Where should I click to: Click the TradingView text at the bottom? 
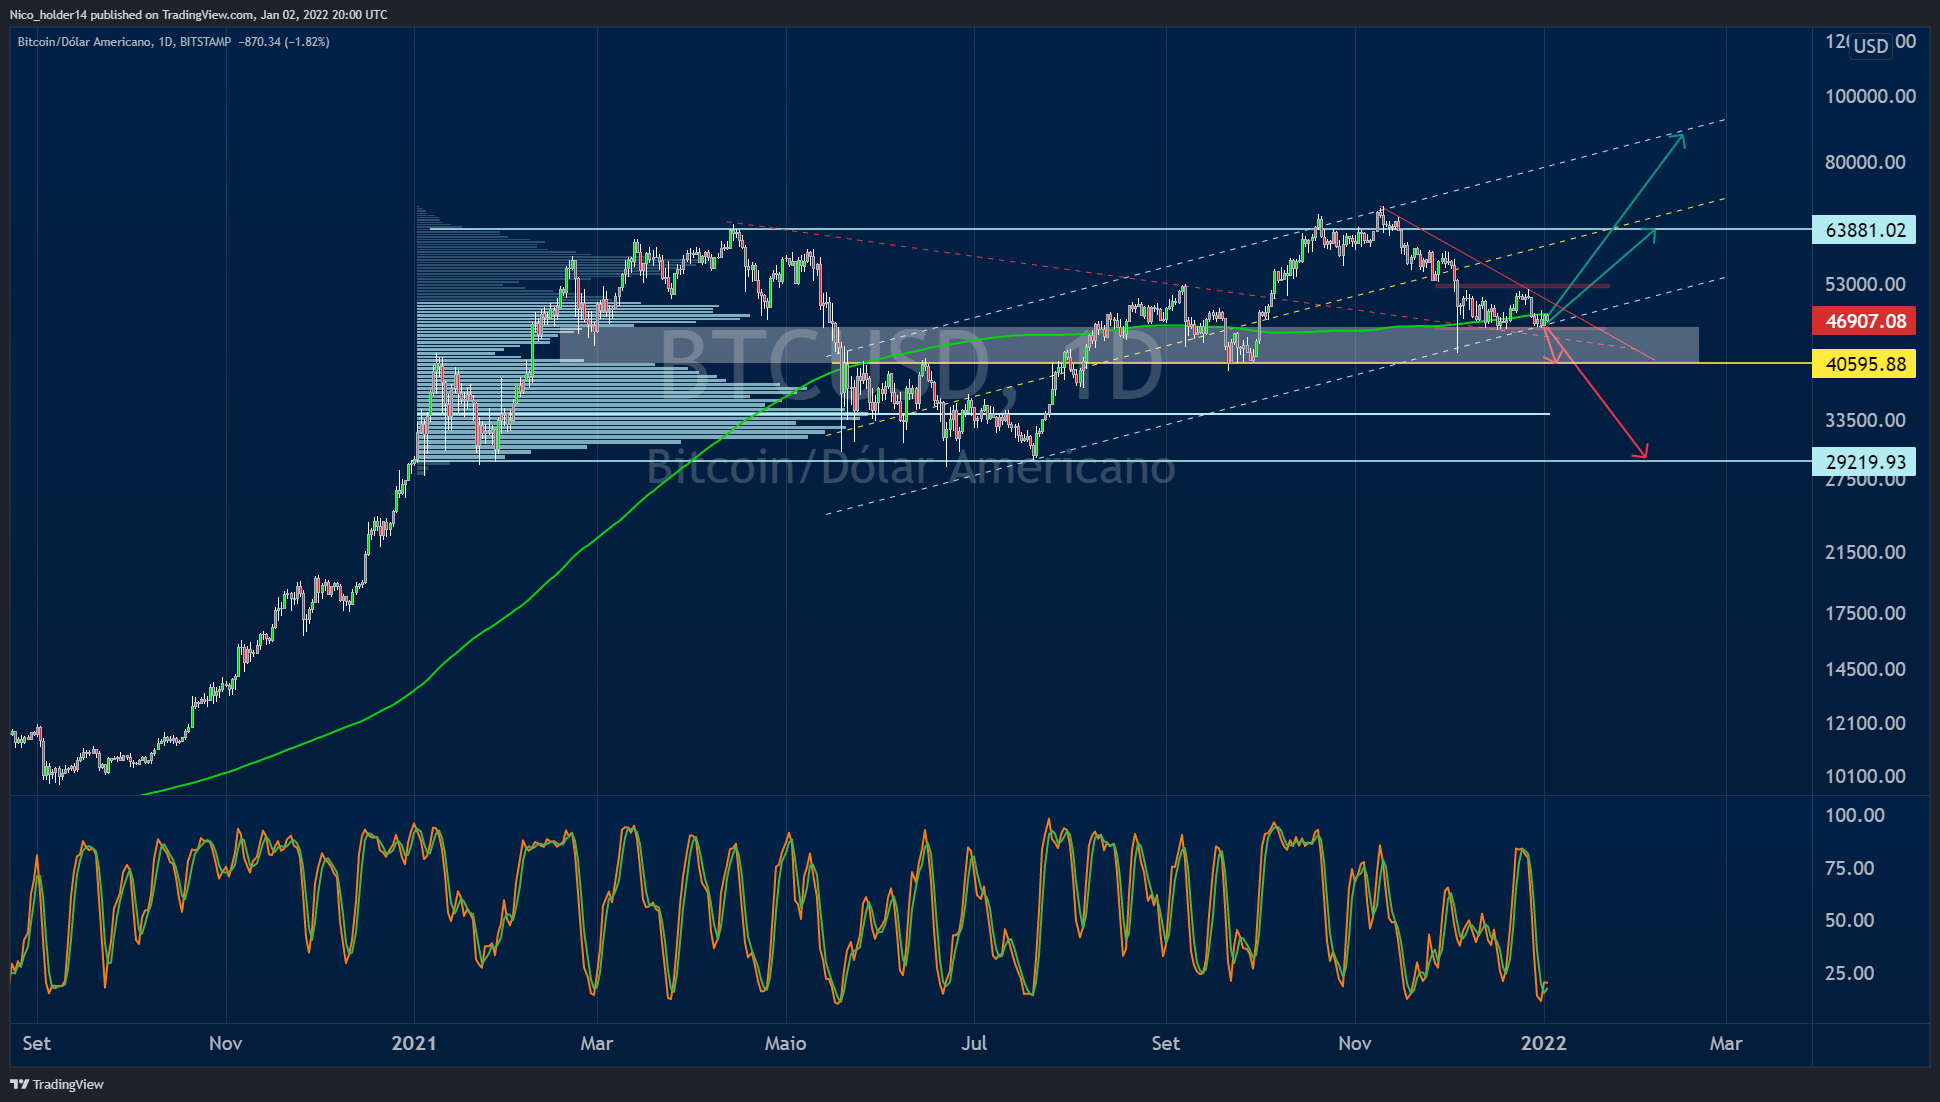tap(68, 1084)
